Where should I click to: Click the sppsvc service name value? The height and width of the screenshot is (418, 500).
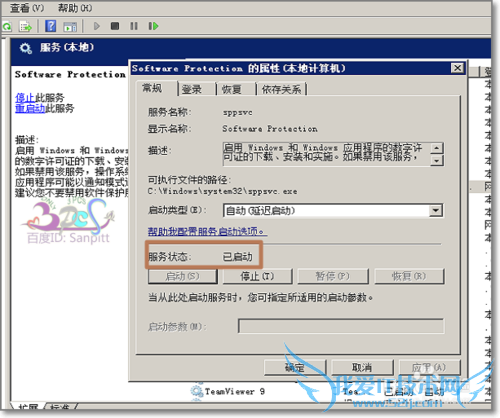(238, 113)
